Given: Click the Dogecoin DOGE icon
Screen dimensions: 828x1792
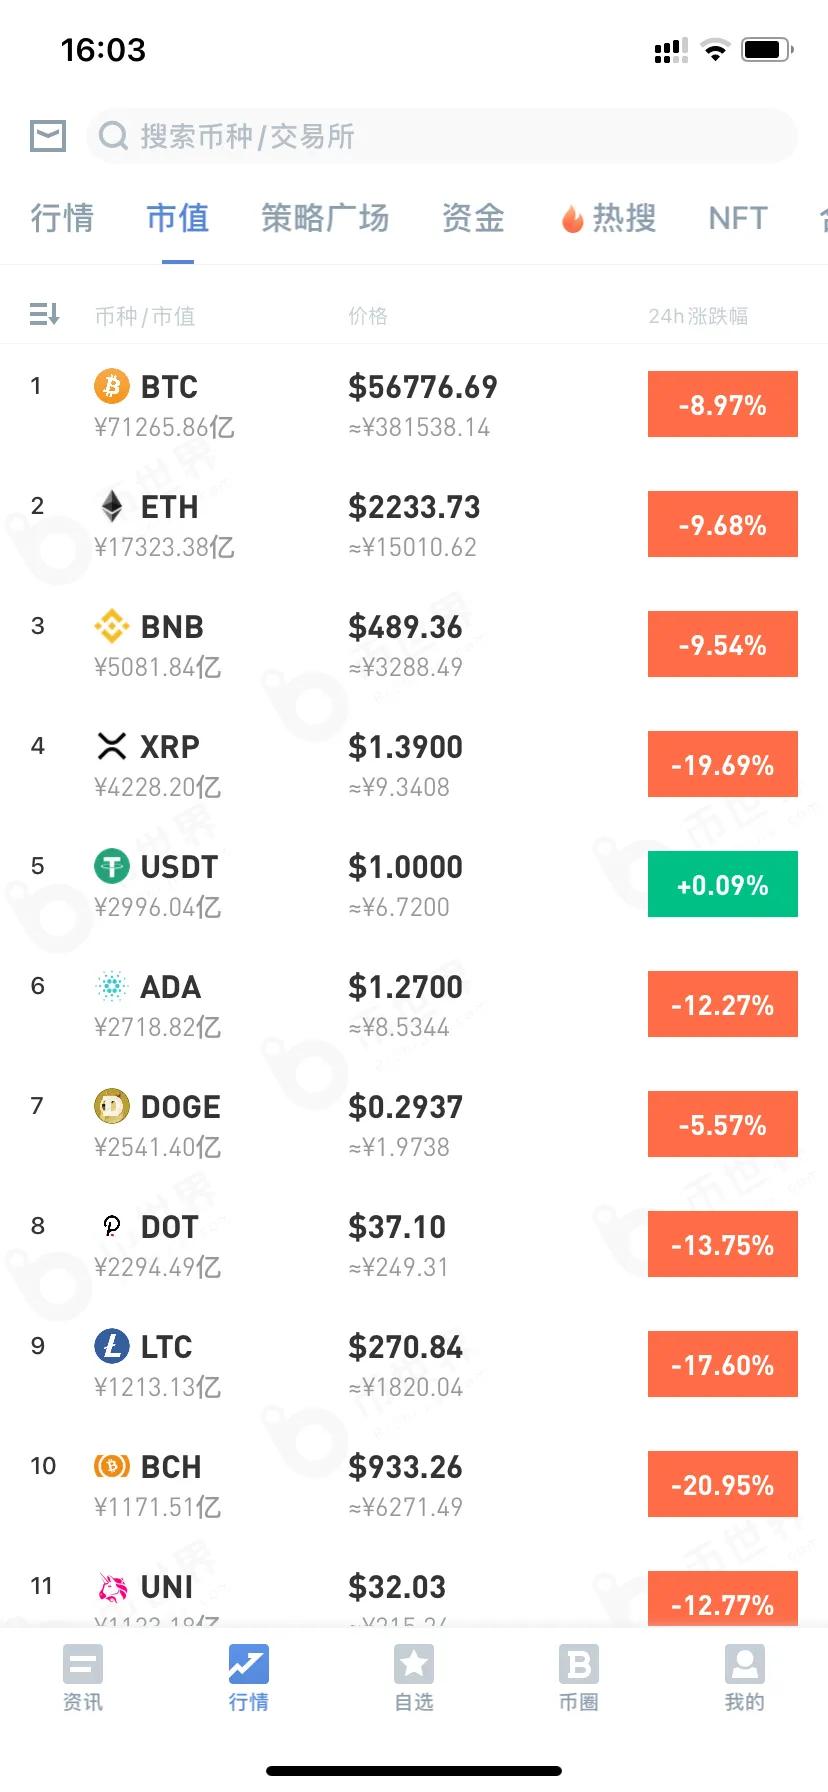Looking at the screenshot, I should (x=112, y=1106).
